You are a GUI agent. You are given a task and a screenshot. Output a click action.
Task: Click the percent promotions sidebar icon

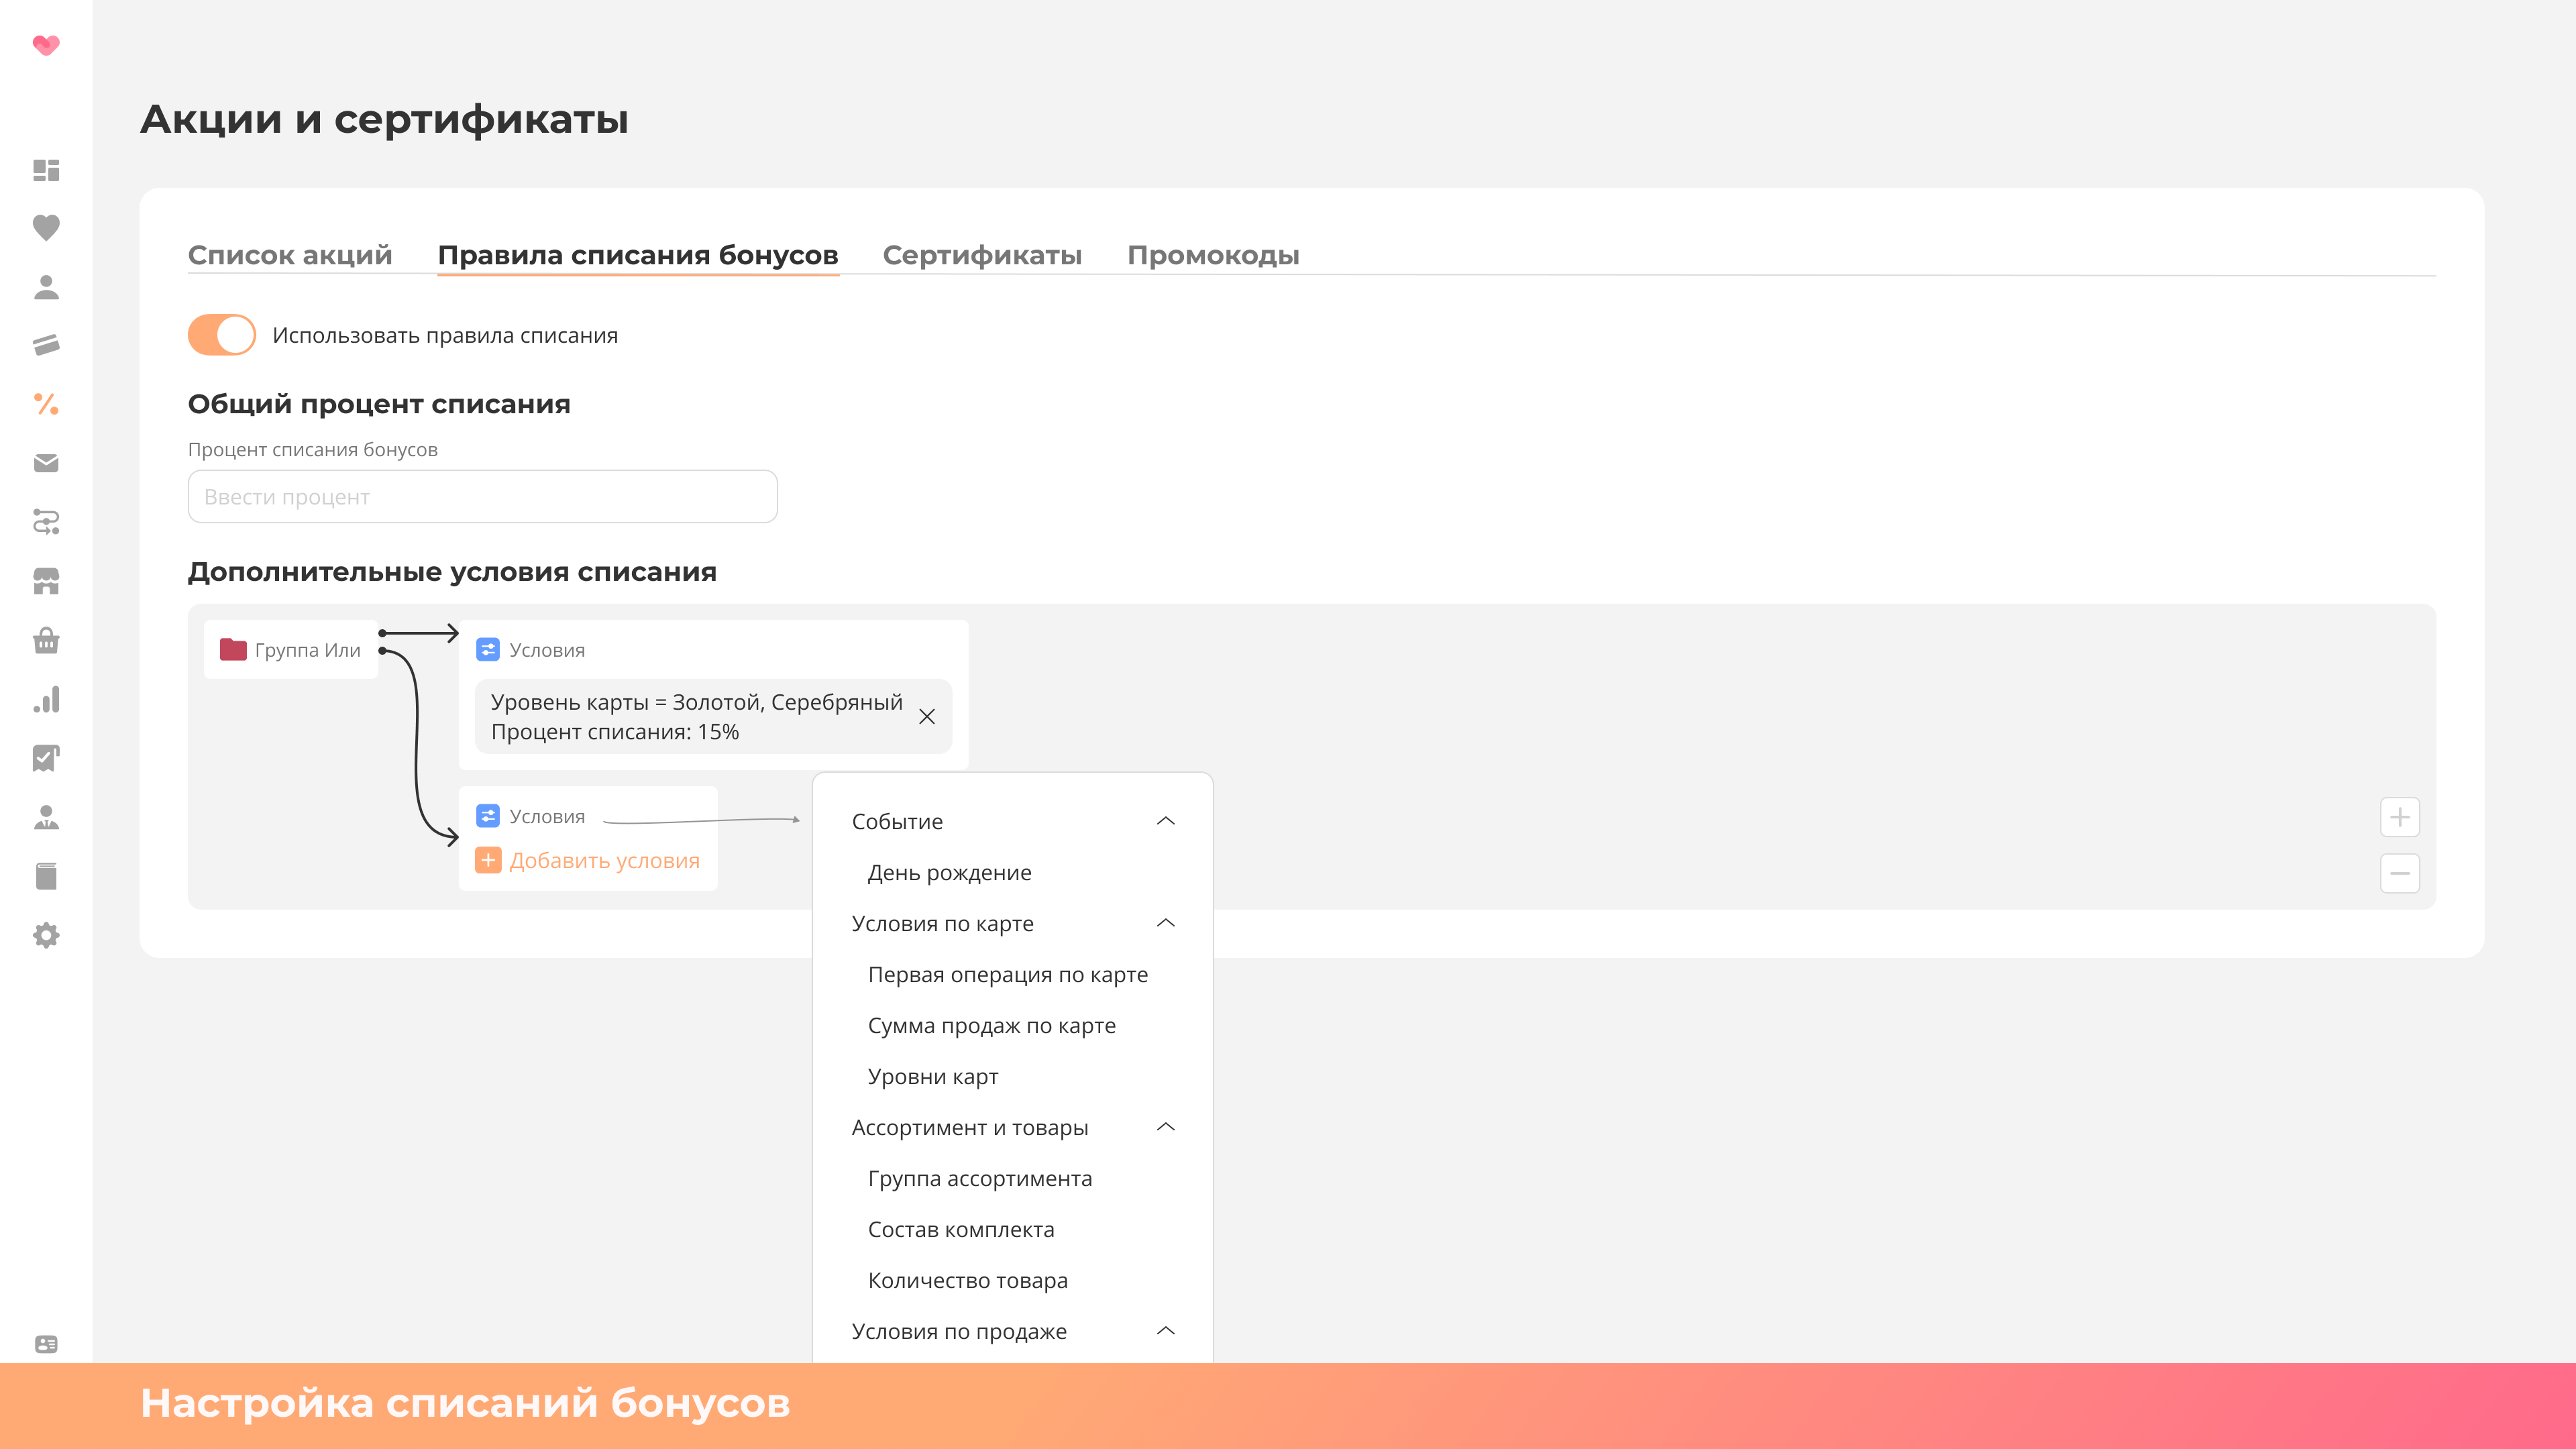46,404
